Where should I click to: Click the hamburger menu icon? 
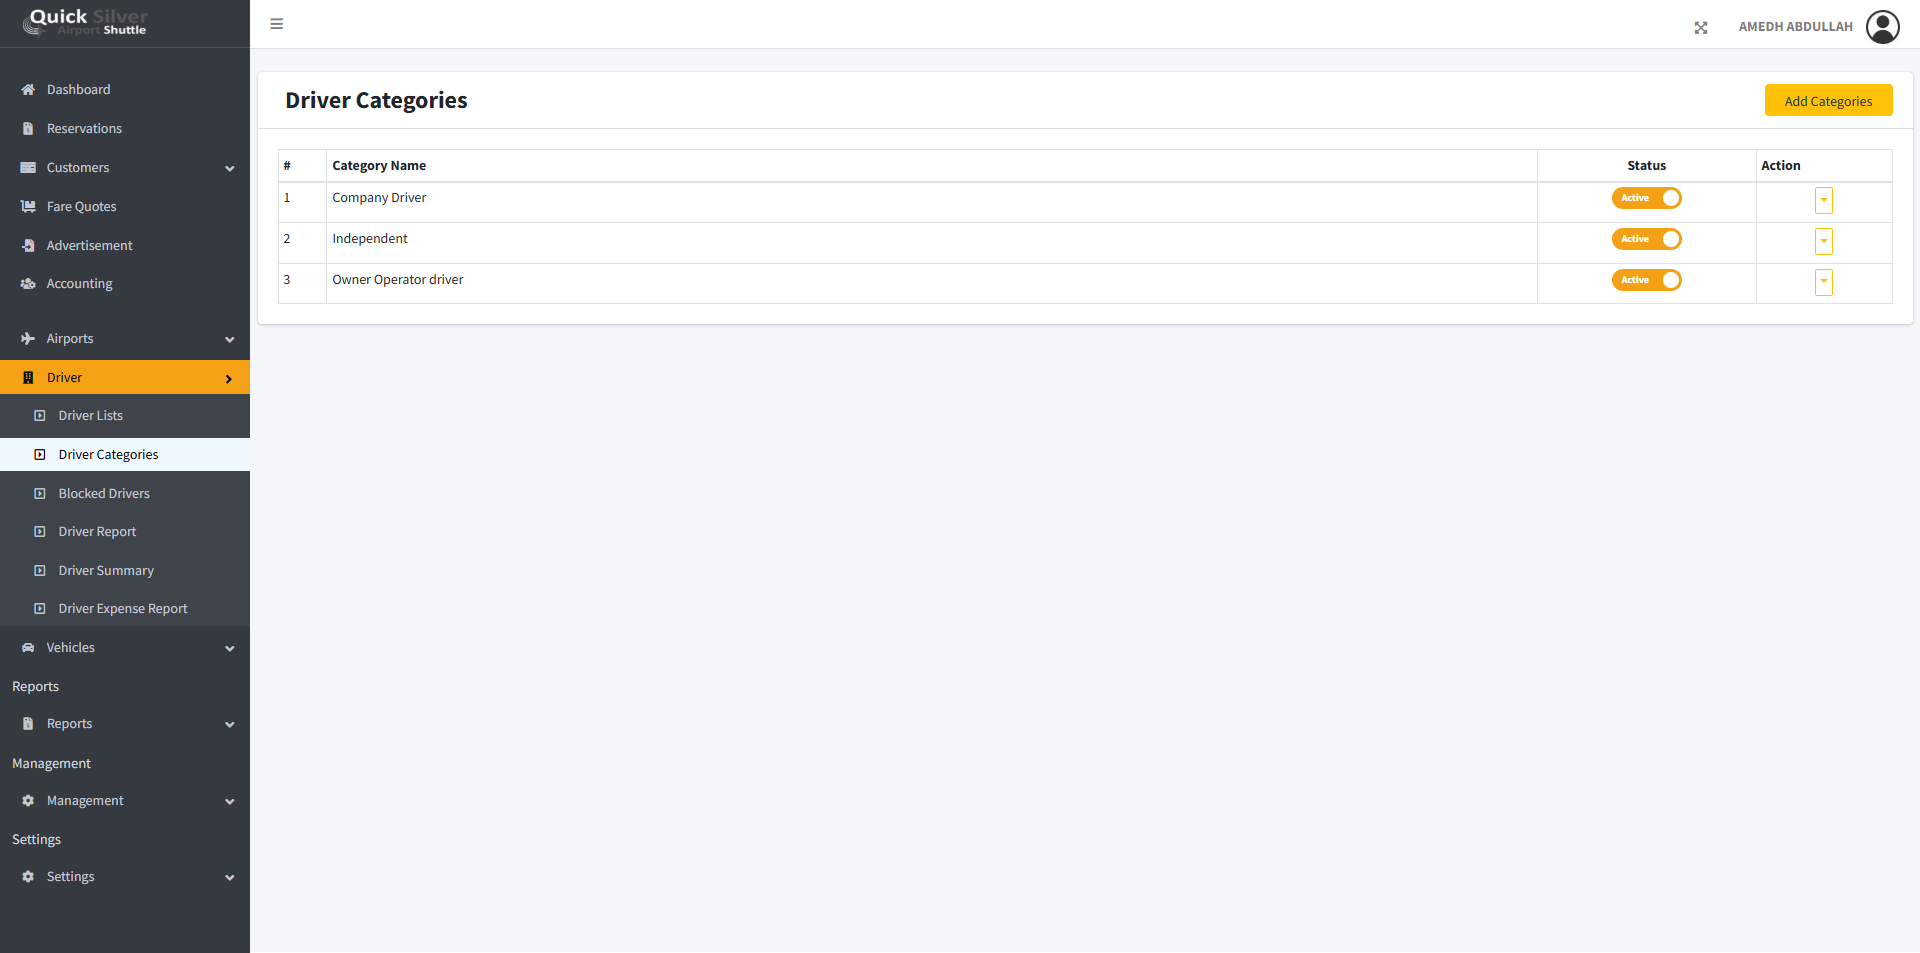click(x=277, y=24)
